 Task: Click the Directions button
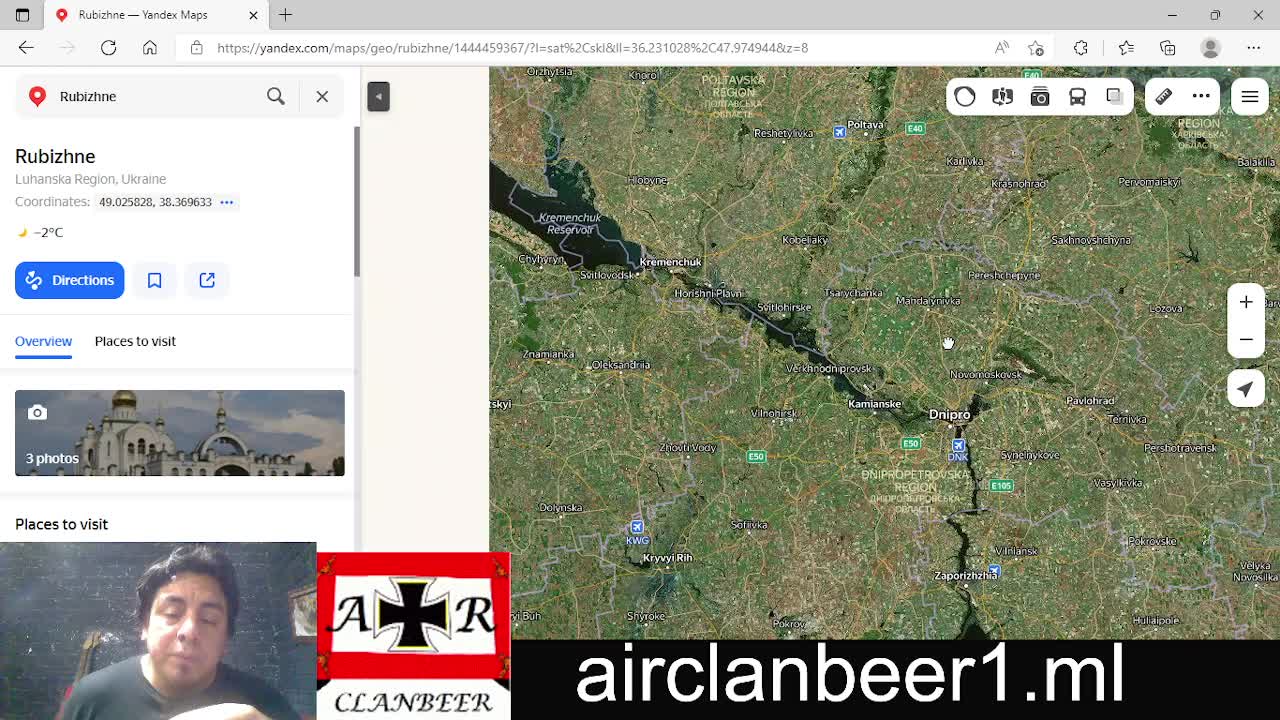[x=70, y=280]
